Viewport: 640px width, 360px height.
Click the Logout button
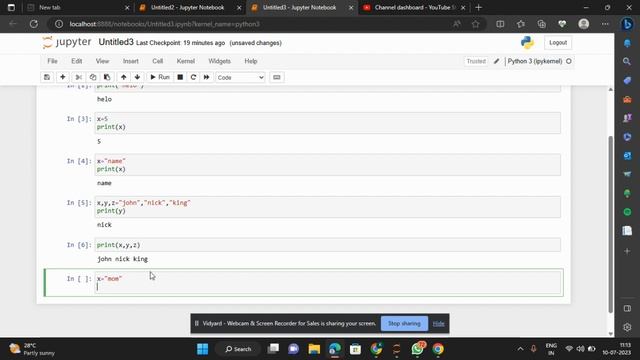coord(558,42)
